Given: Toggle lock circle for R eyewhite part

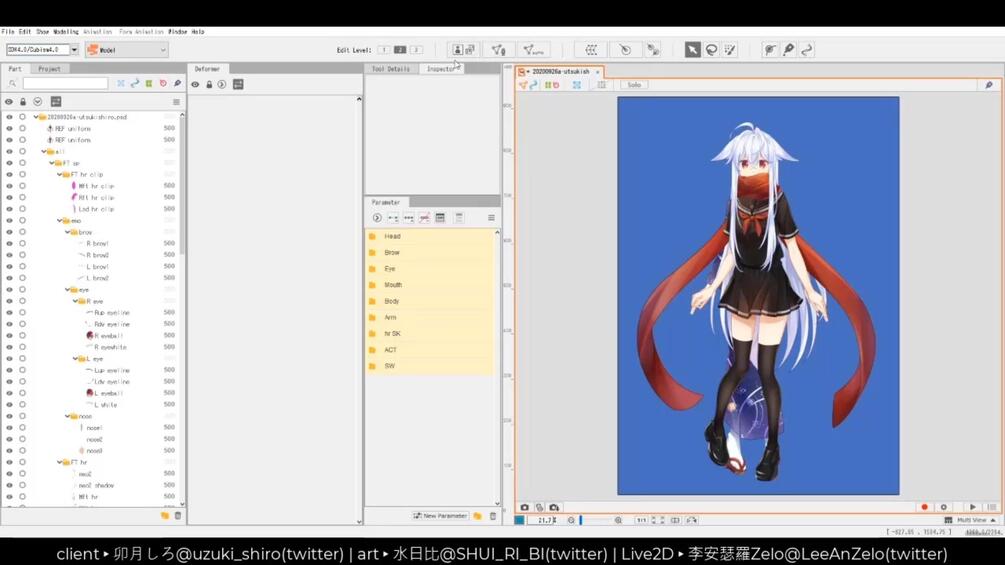Looking at the screenshot, I should point(22,347).
